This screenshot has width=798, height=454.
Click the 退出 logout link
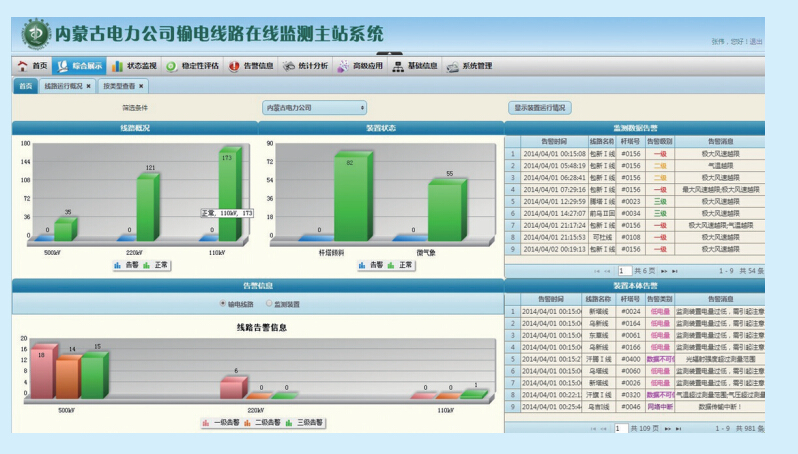point(756,42)
